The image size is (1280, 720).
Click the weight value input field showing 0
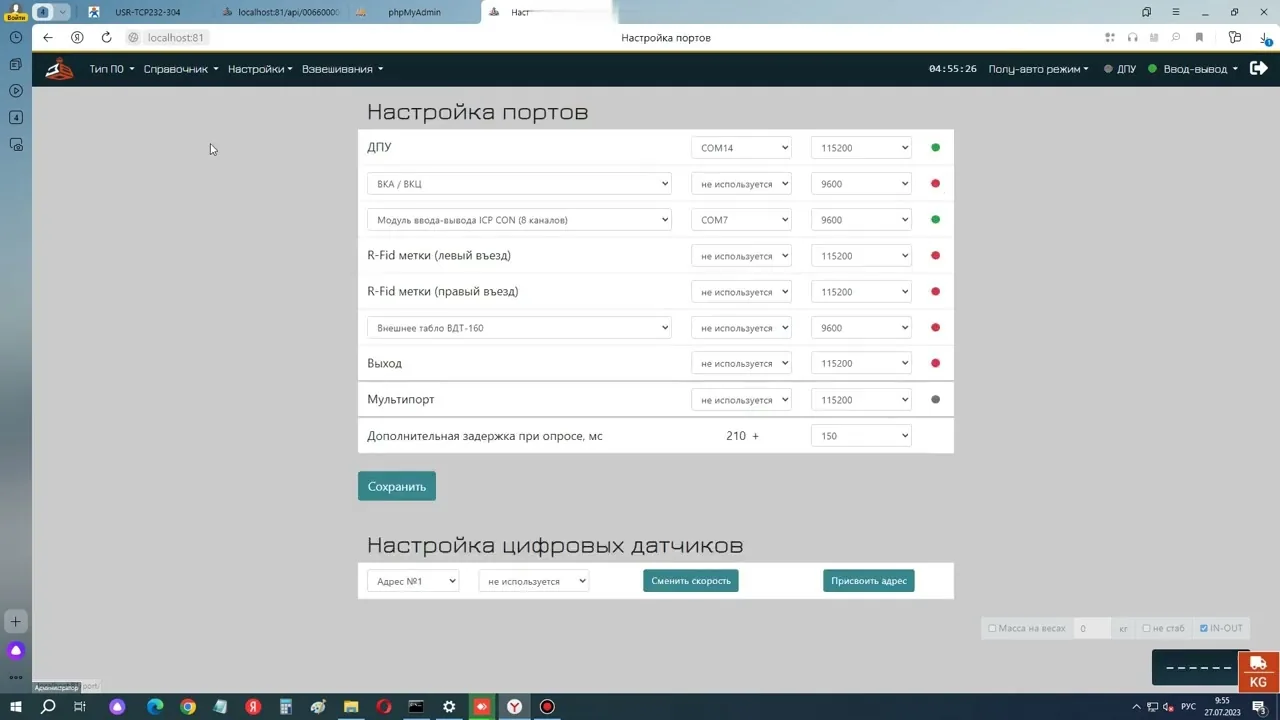1091,629
